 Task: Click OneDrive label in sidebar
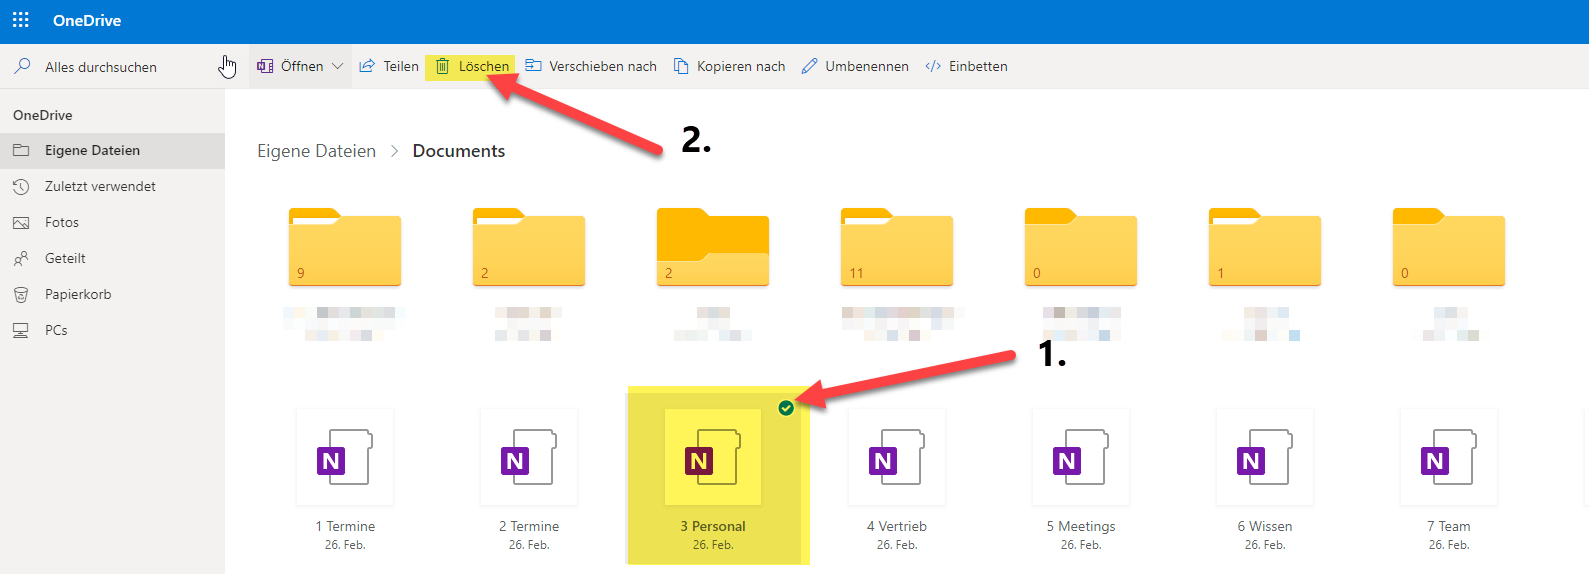43,115
